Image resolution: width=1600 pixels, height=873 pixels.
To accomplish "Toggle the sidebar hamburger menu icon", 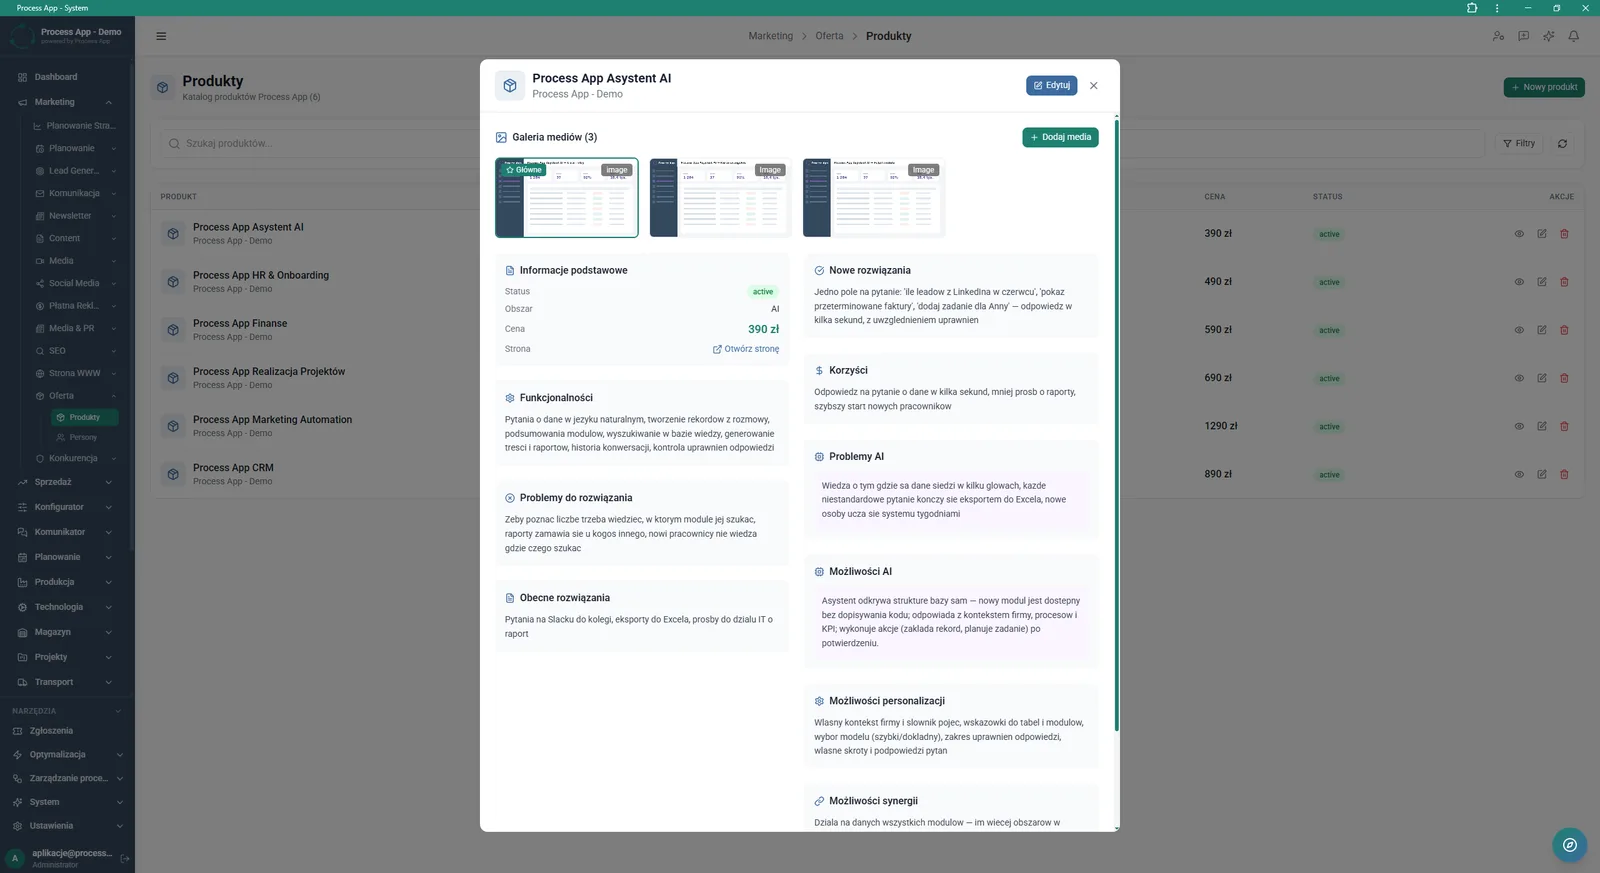I will pyautogui.click(x=161, y=36).
